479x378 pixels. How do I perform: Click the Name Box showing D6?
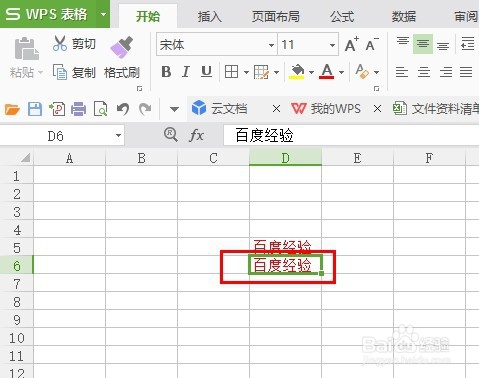tap(62, 136)
